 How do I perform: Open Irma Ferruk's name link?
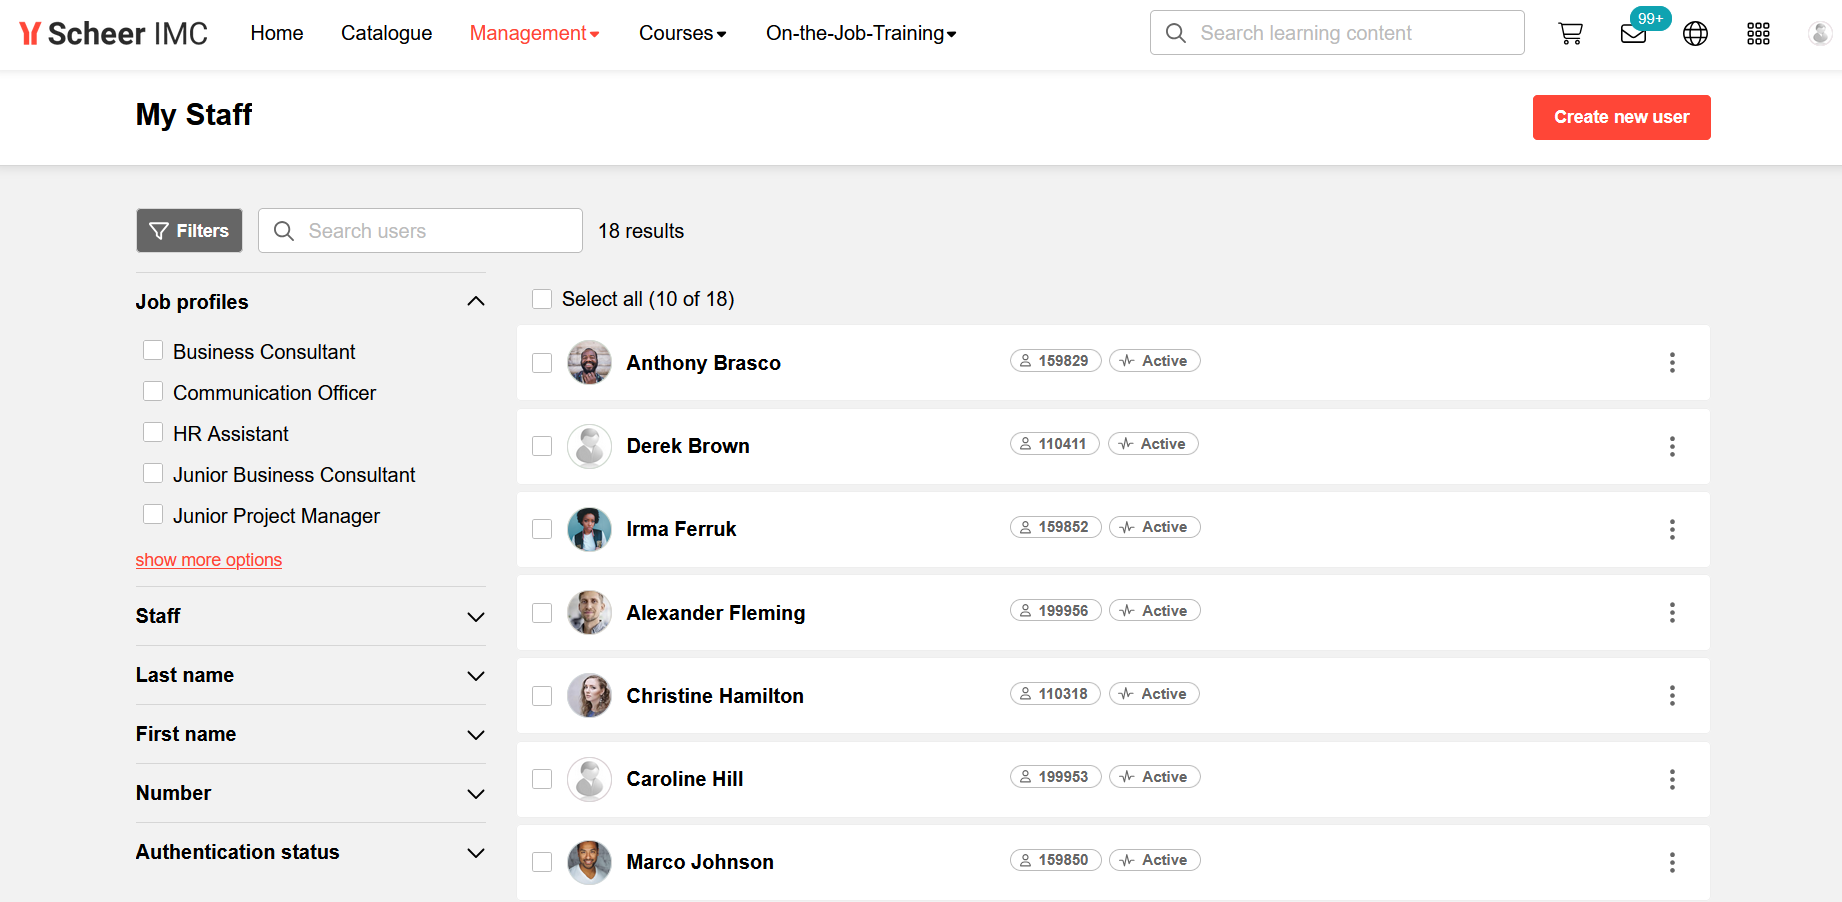click(681, 529)
